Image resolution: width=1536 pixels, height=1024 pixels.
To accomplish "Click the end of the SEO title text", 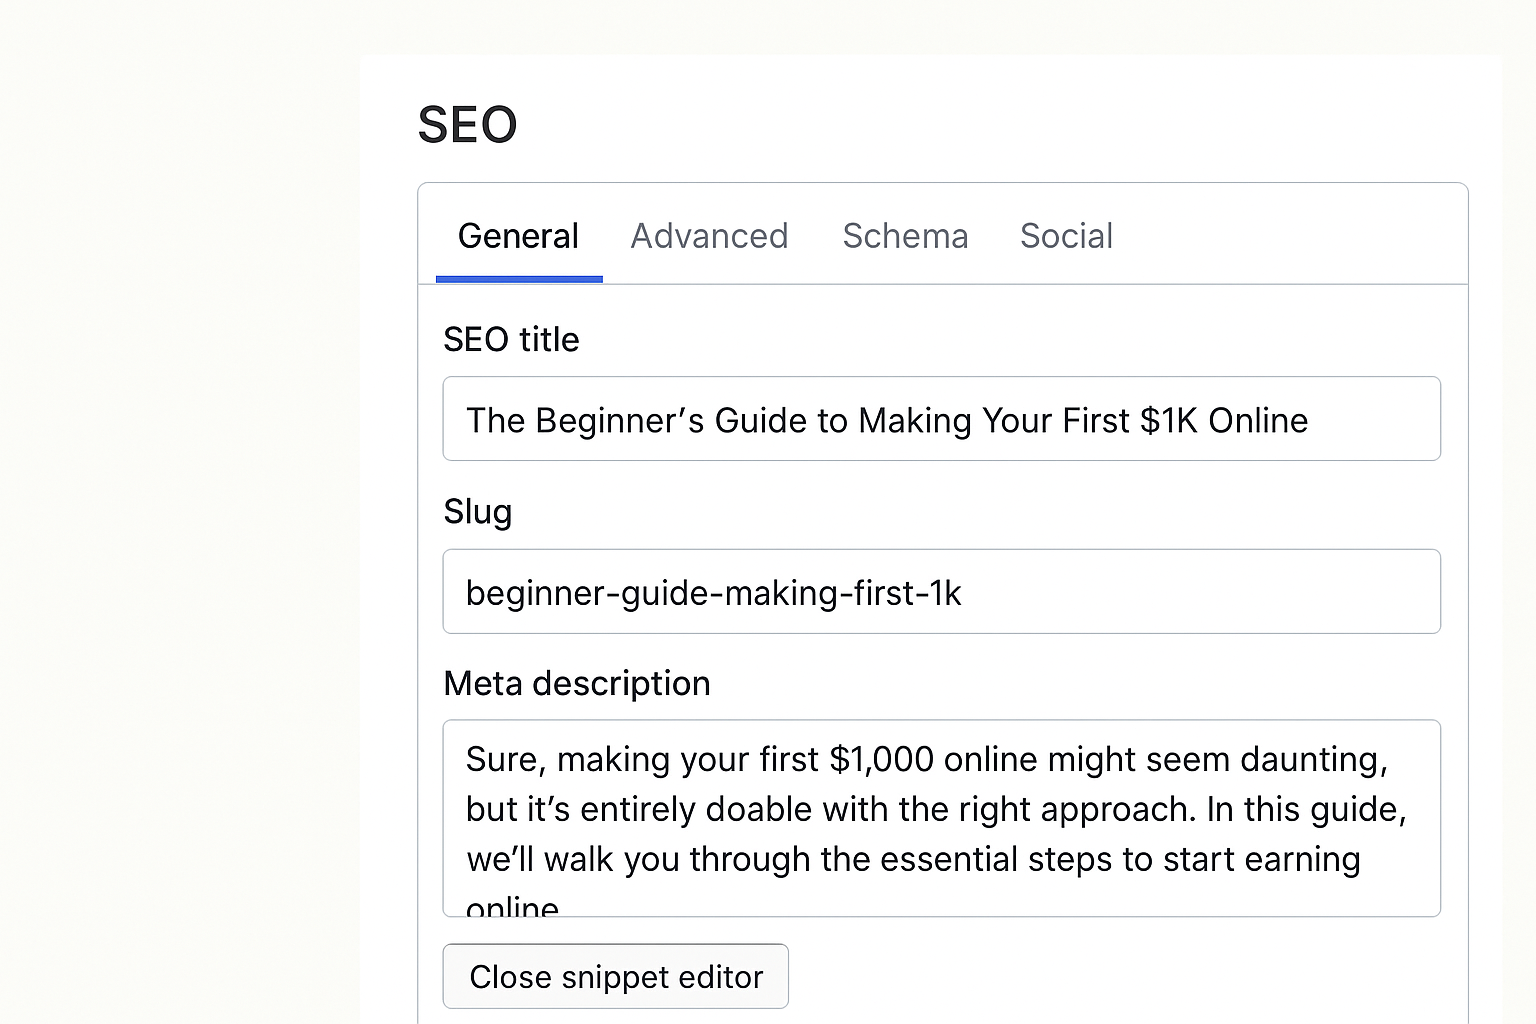I will coord(1307,420).
